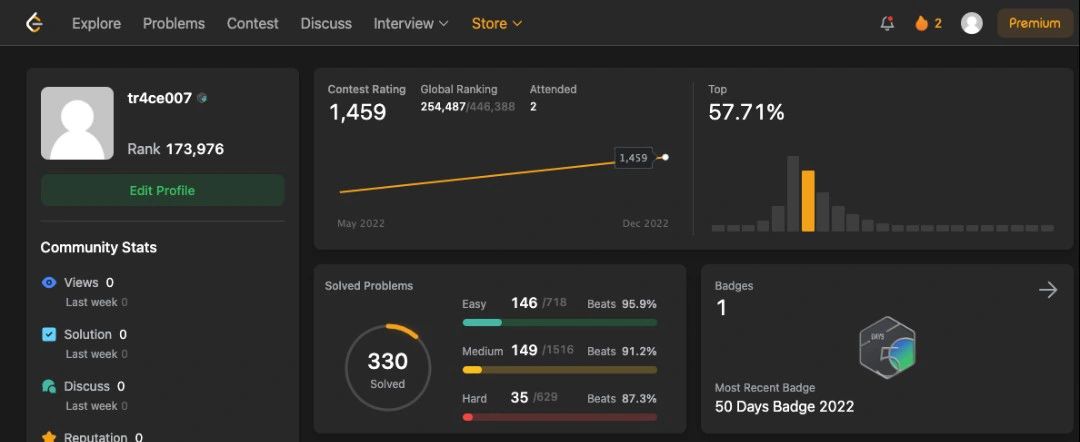Click Beats 91.2% text

point(622,351)
